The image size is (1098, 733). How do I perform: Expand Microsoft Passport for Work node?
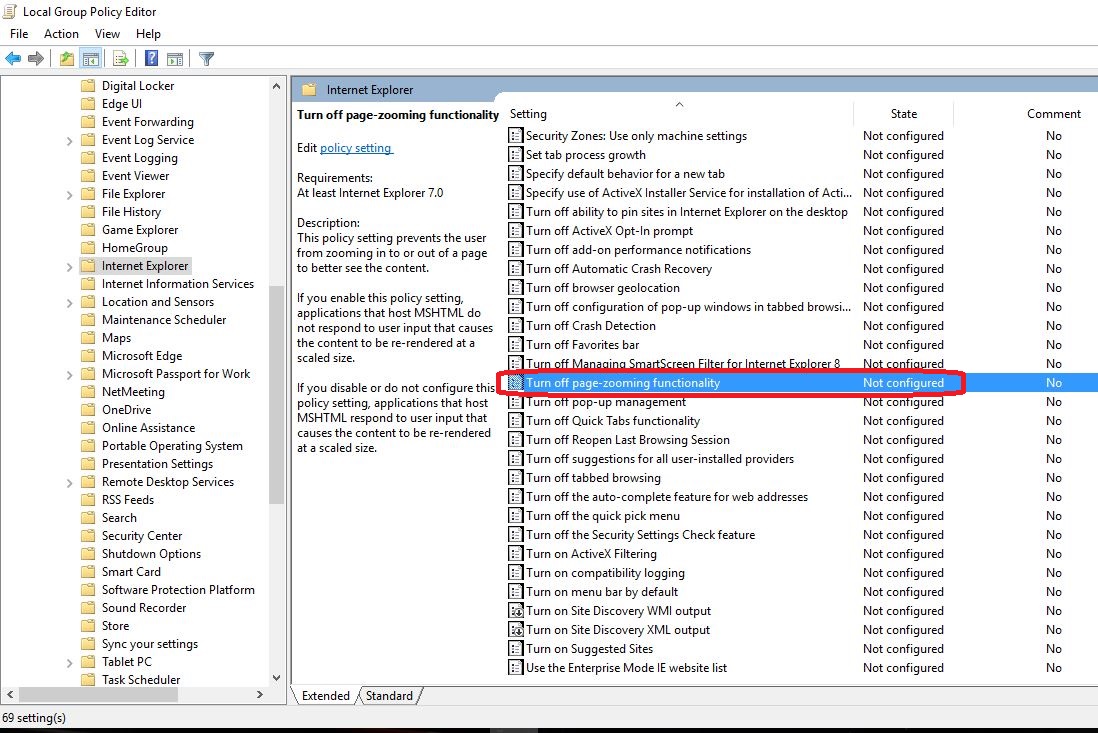69,375
